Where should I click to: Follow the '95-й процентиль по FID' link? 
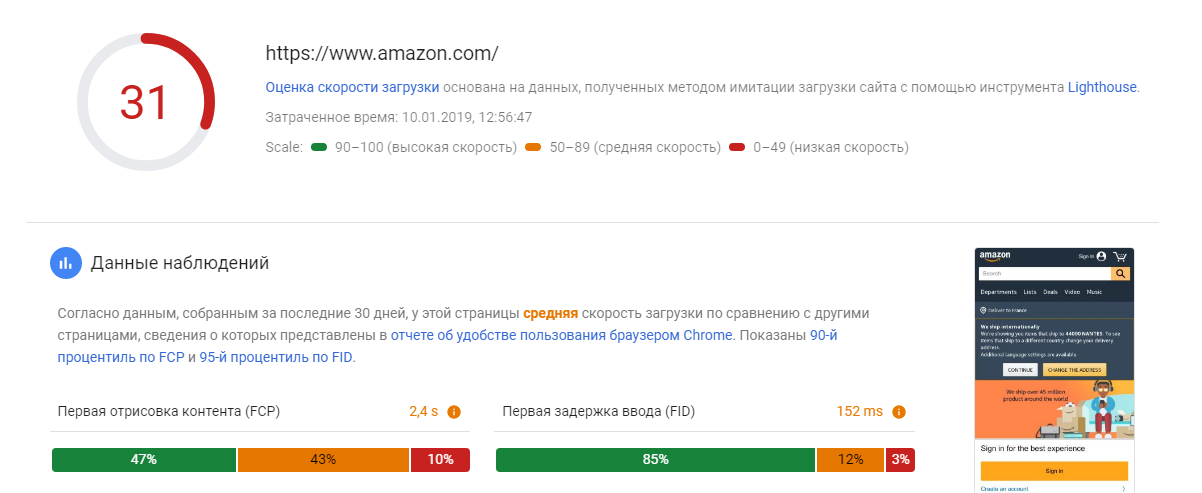(x=275, y=357)
